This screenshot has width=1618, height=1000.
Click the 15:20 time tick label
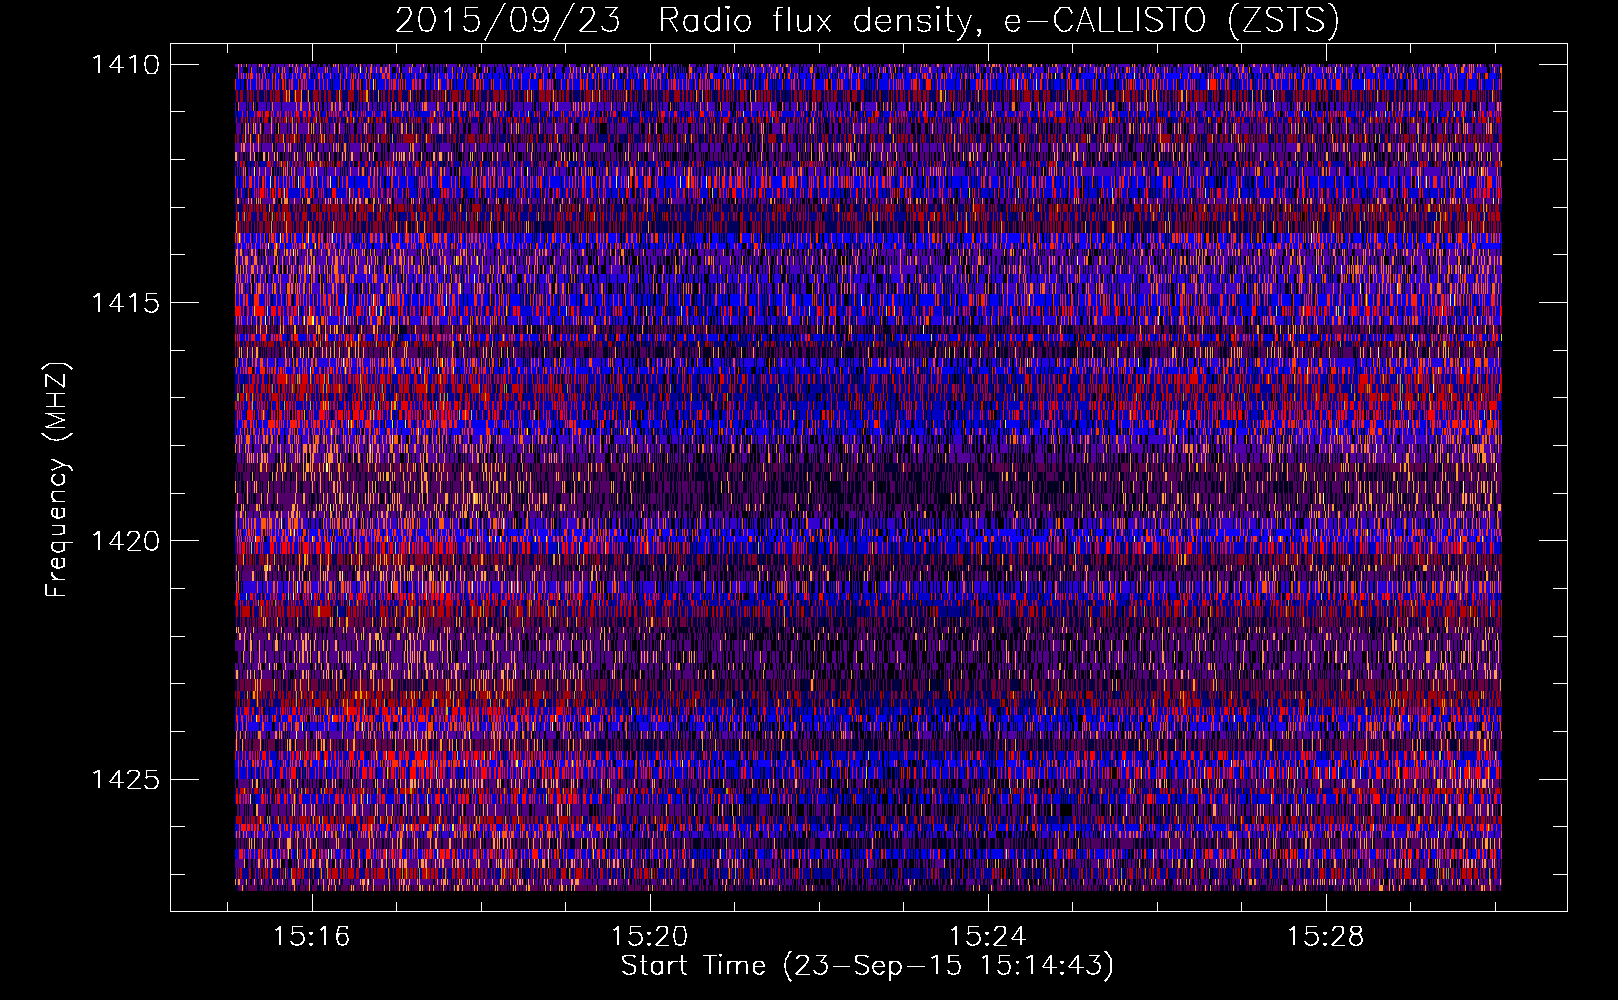tap(650, 937)
